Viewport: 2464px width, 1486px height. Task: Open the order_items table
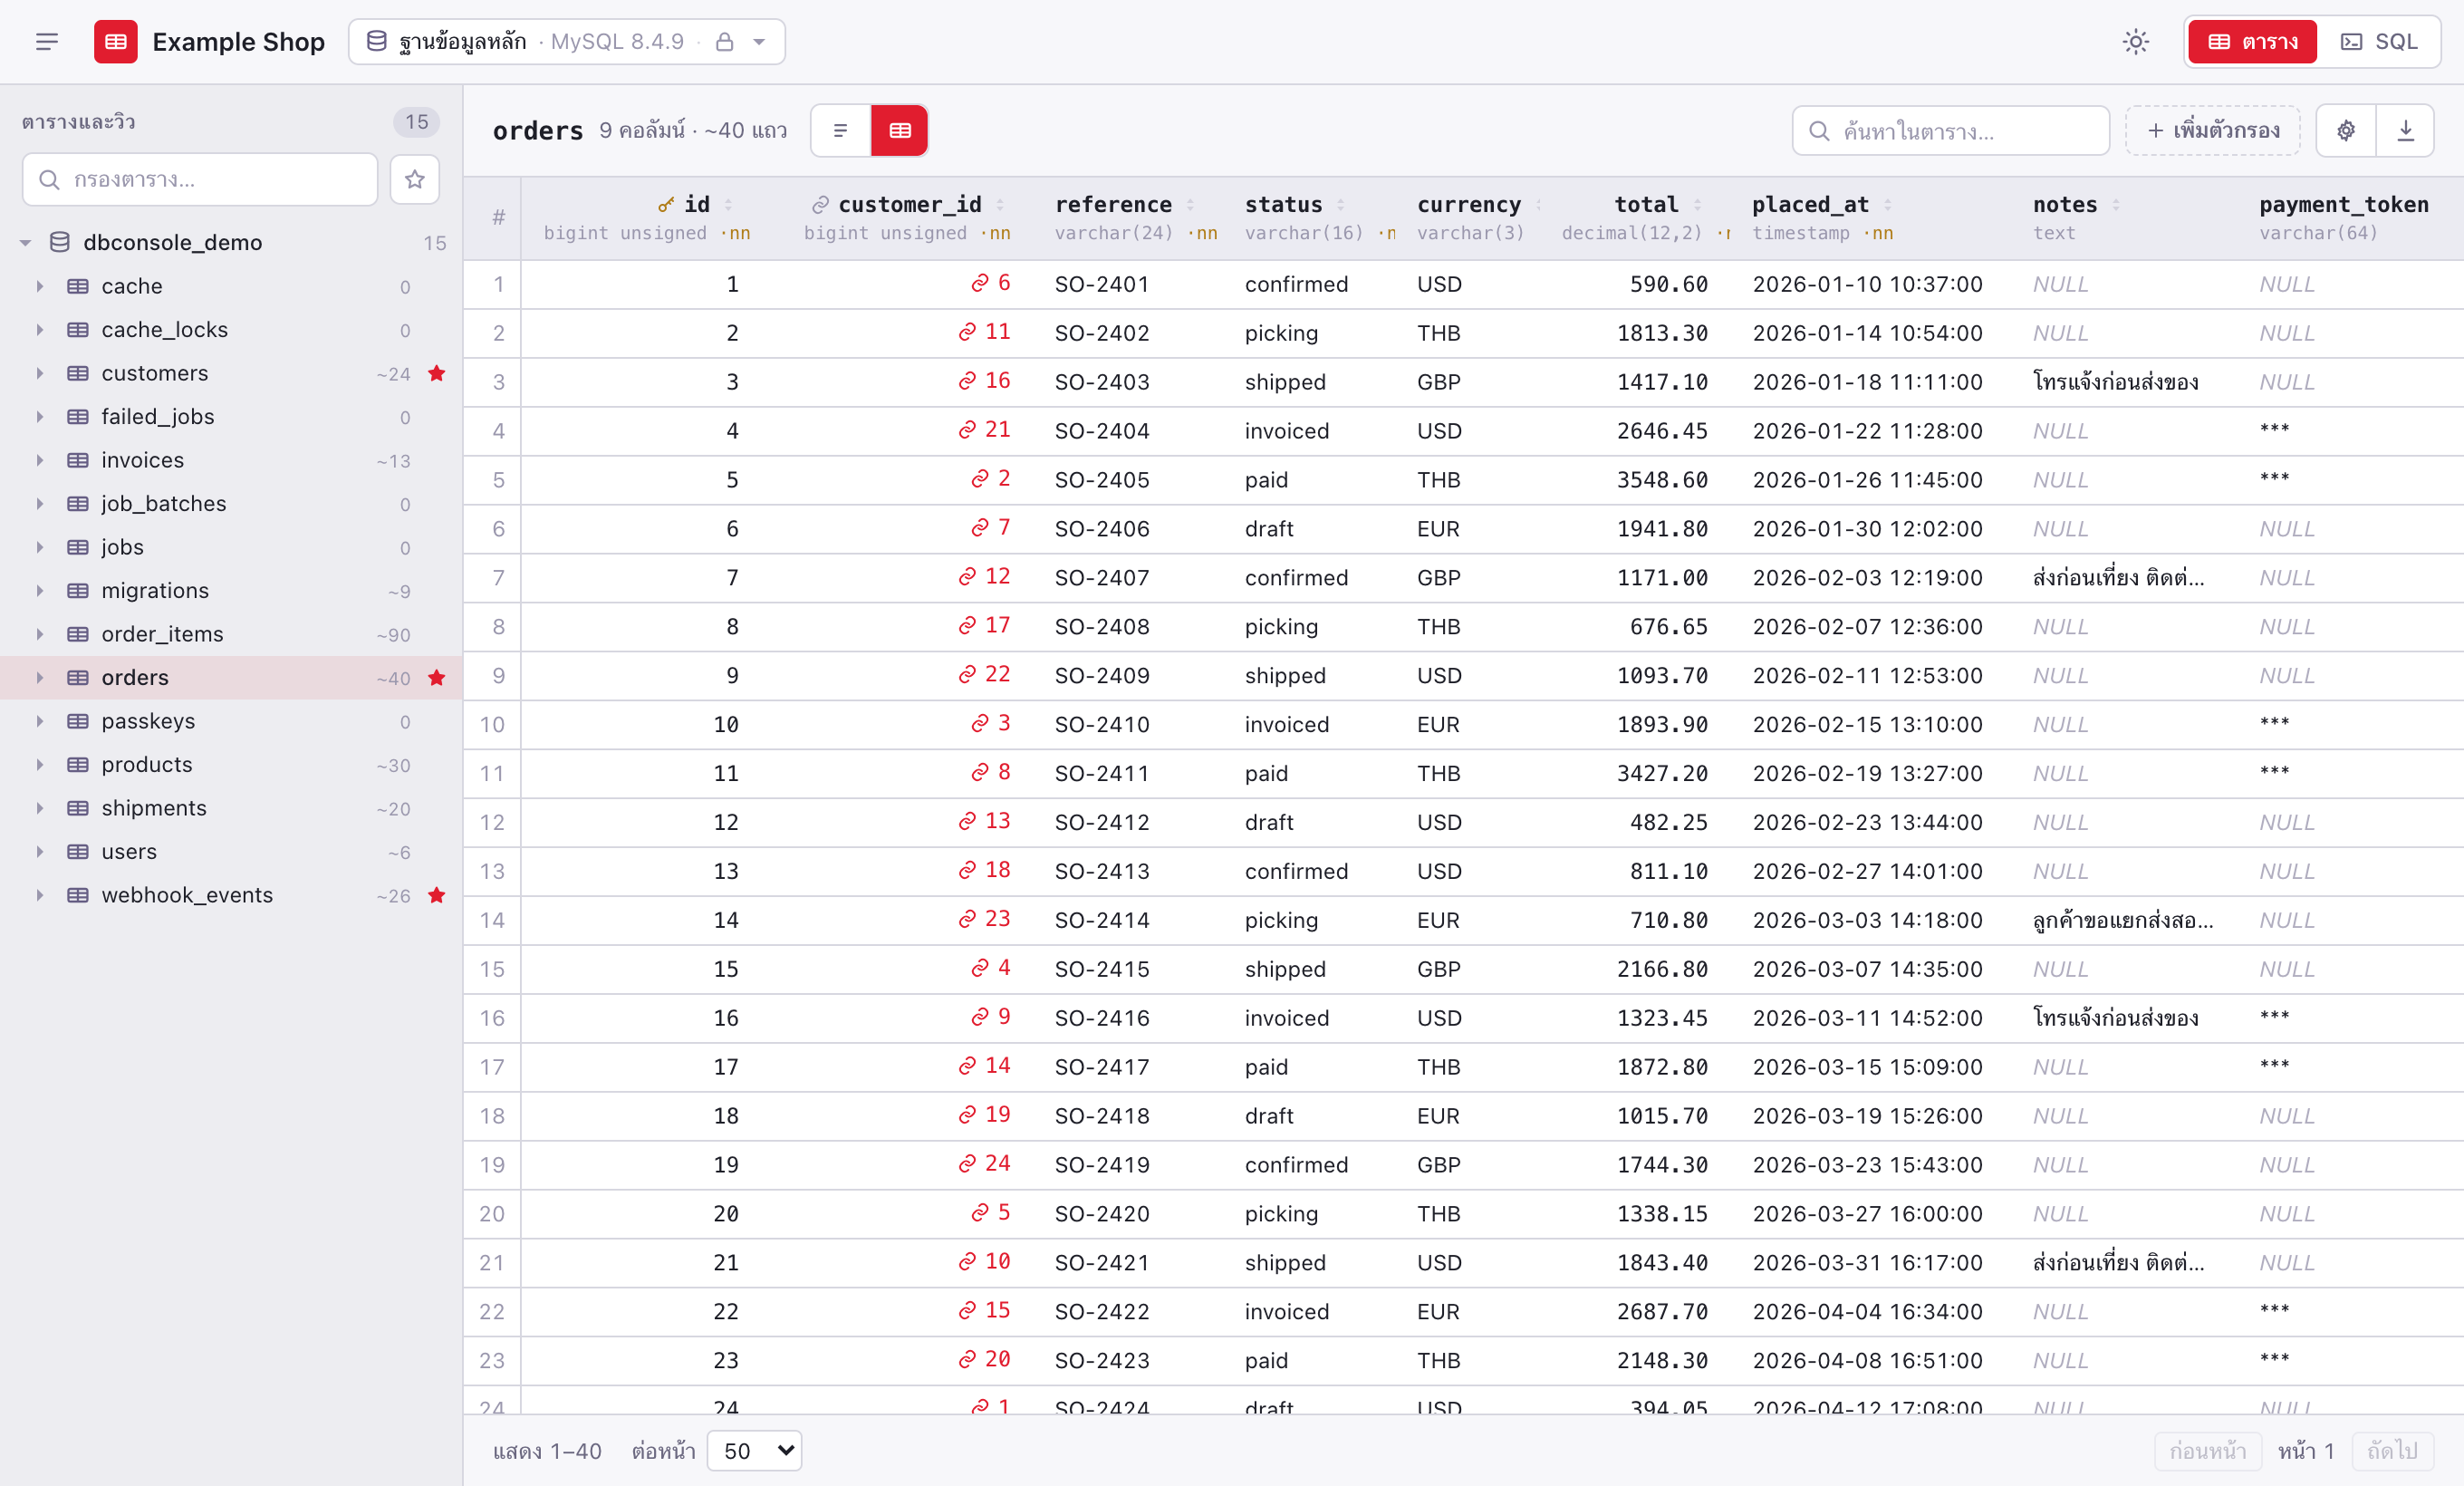tap(162, 634)
